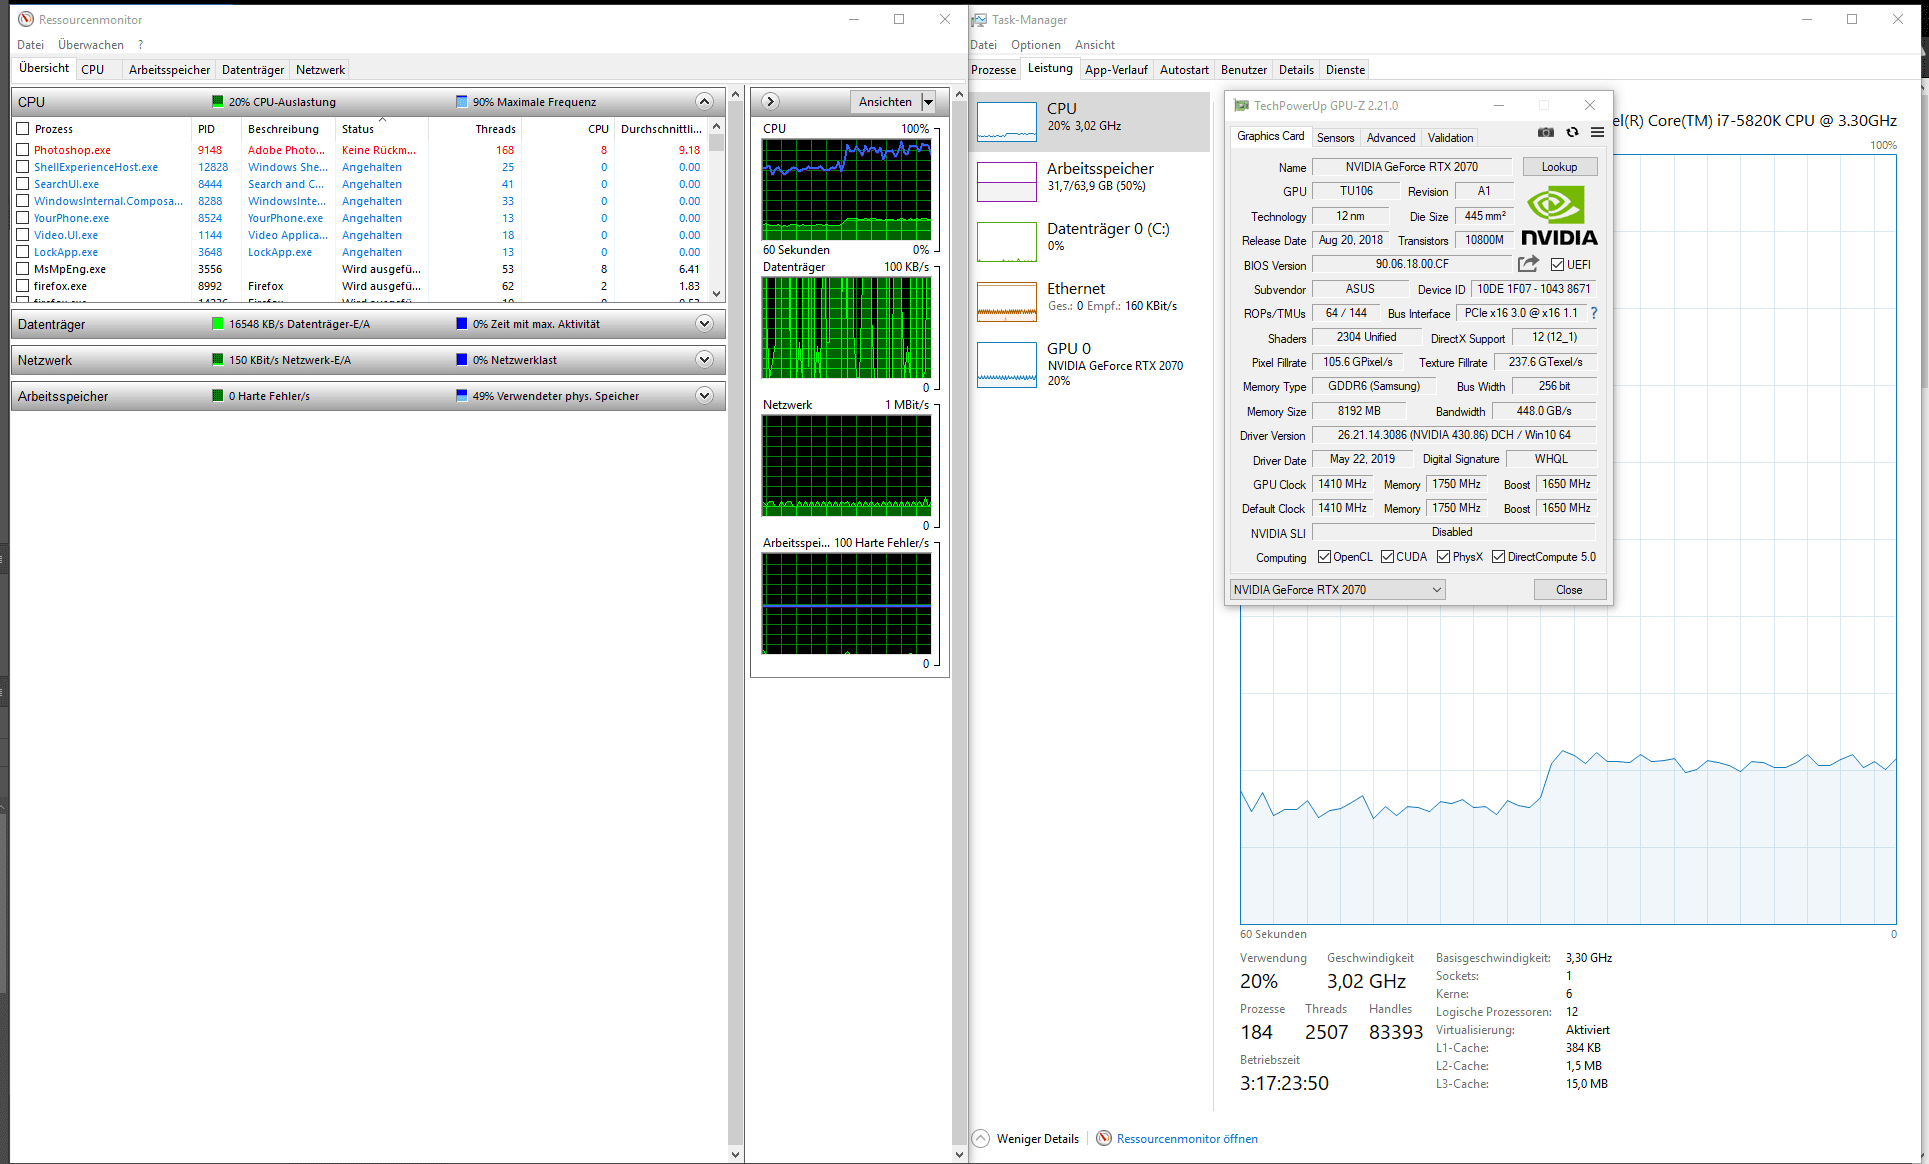Viewport: 1929px width, 1164px height.
Task: Open the NVIDIA GeForce RTX 2070 GPU selector
Action: tap(1337, 590)
